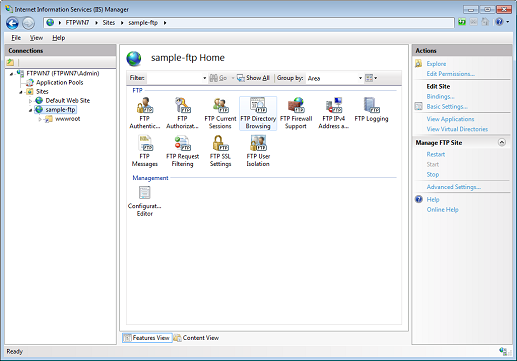Open FTP SSL Settings feature

click(x=220, y=151)
